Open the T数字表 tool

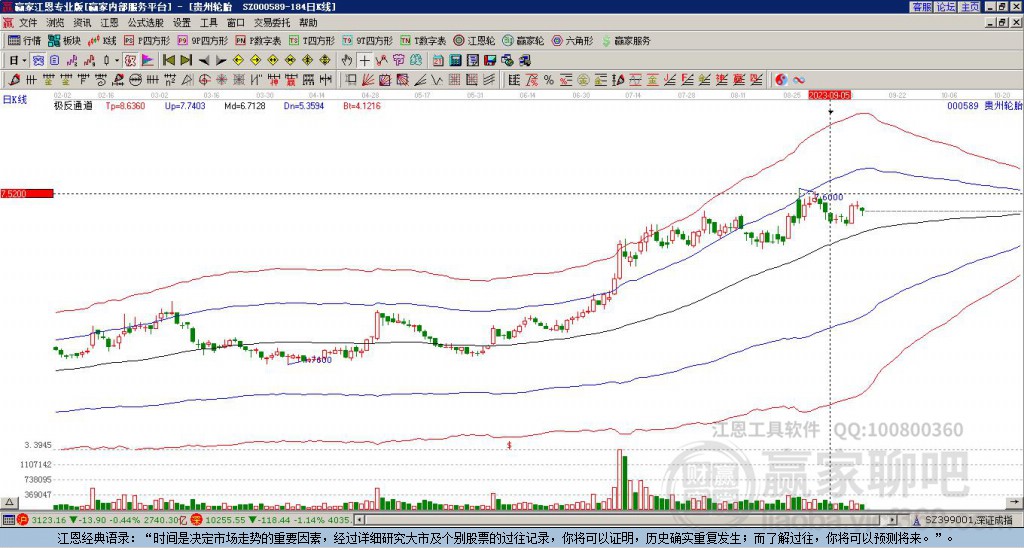[423, 40]
